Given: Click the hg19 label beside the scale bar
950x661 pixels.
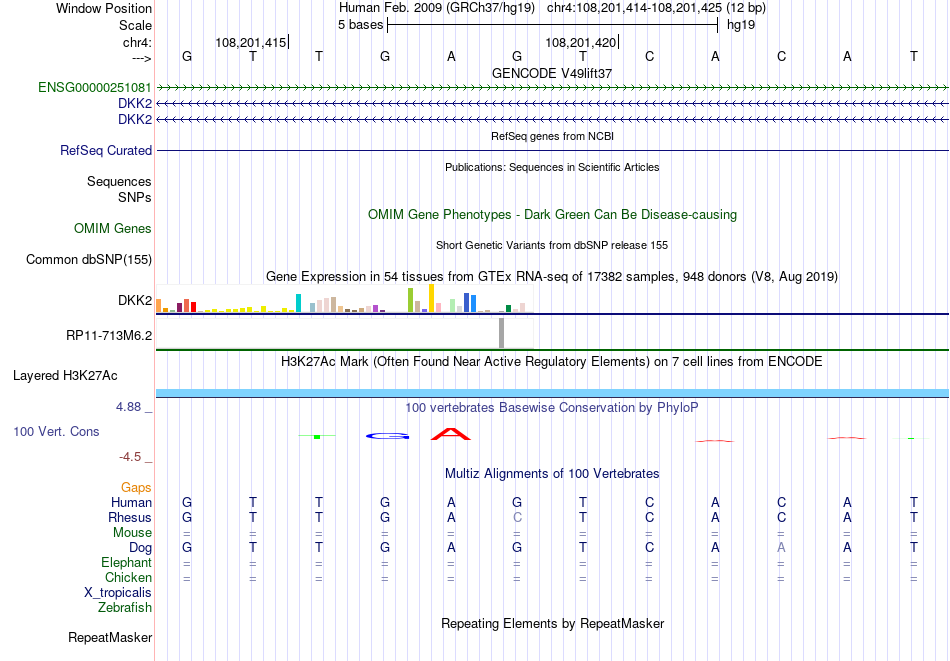Looking at the screenshot, I should 741,25.
